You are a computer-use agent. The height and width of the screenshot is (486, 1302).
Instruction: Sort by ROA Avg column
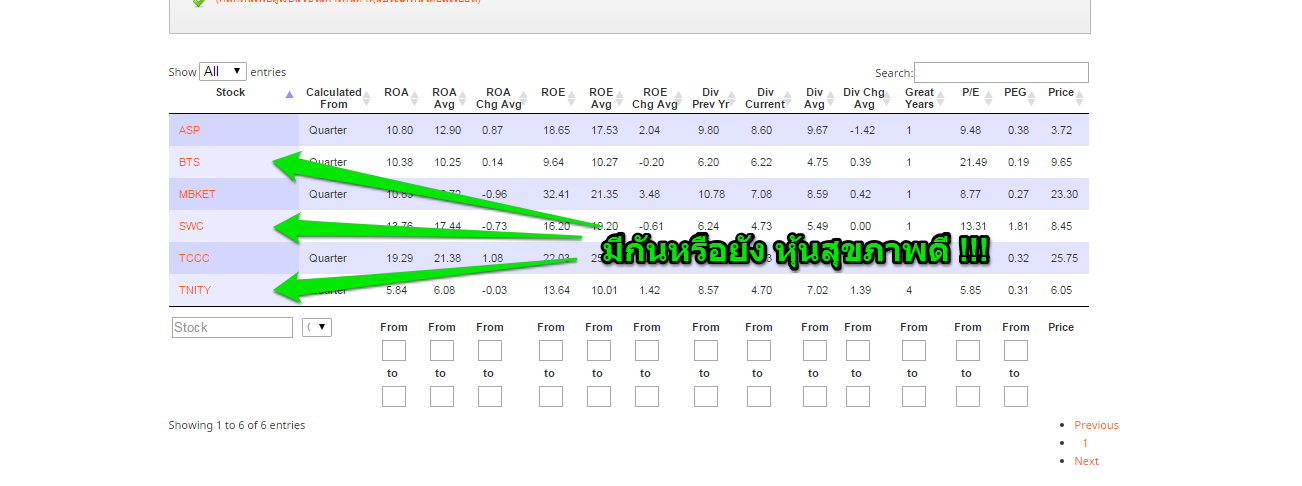448,98
